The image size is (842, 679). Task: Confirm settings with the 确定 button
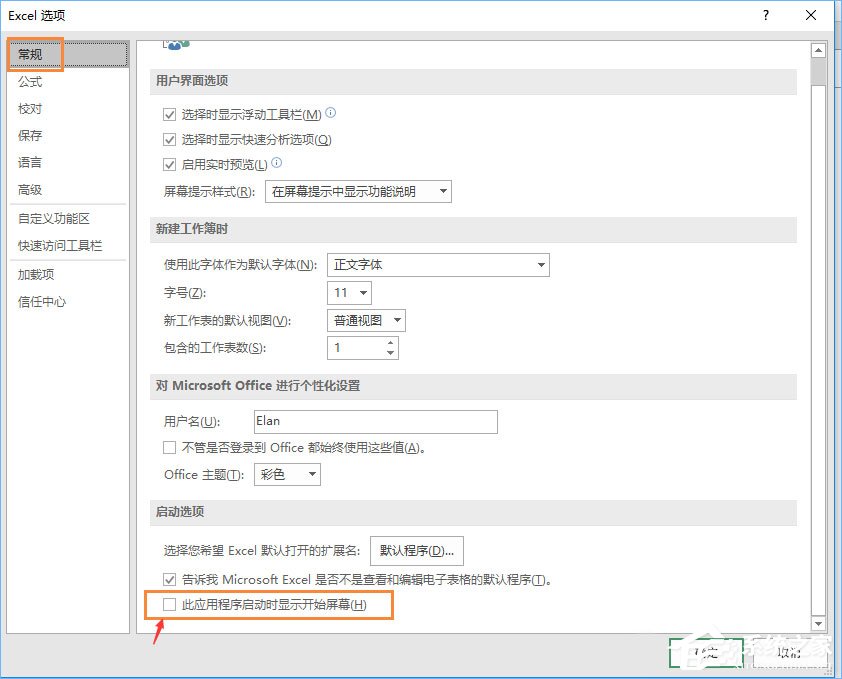(706, 650)
